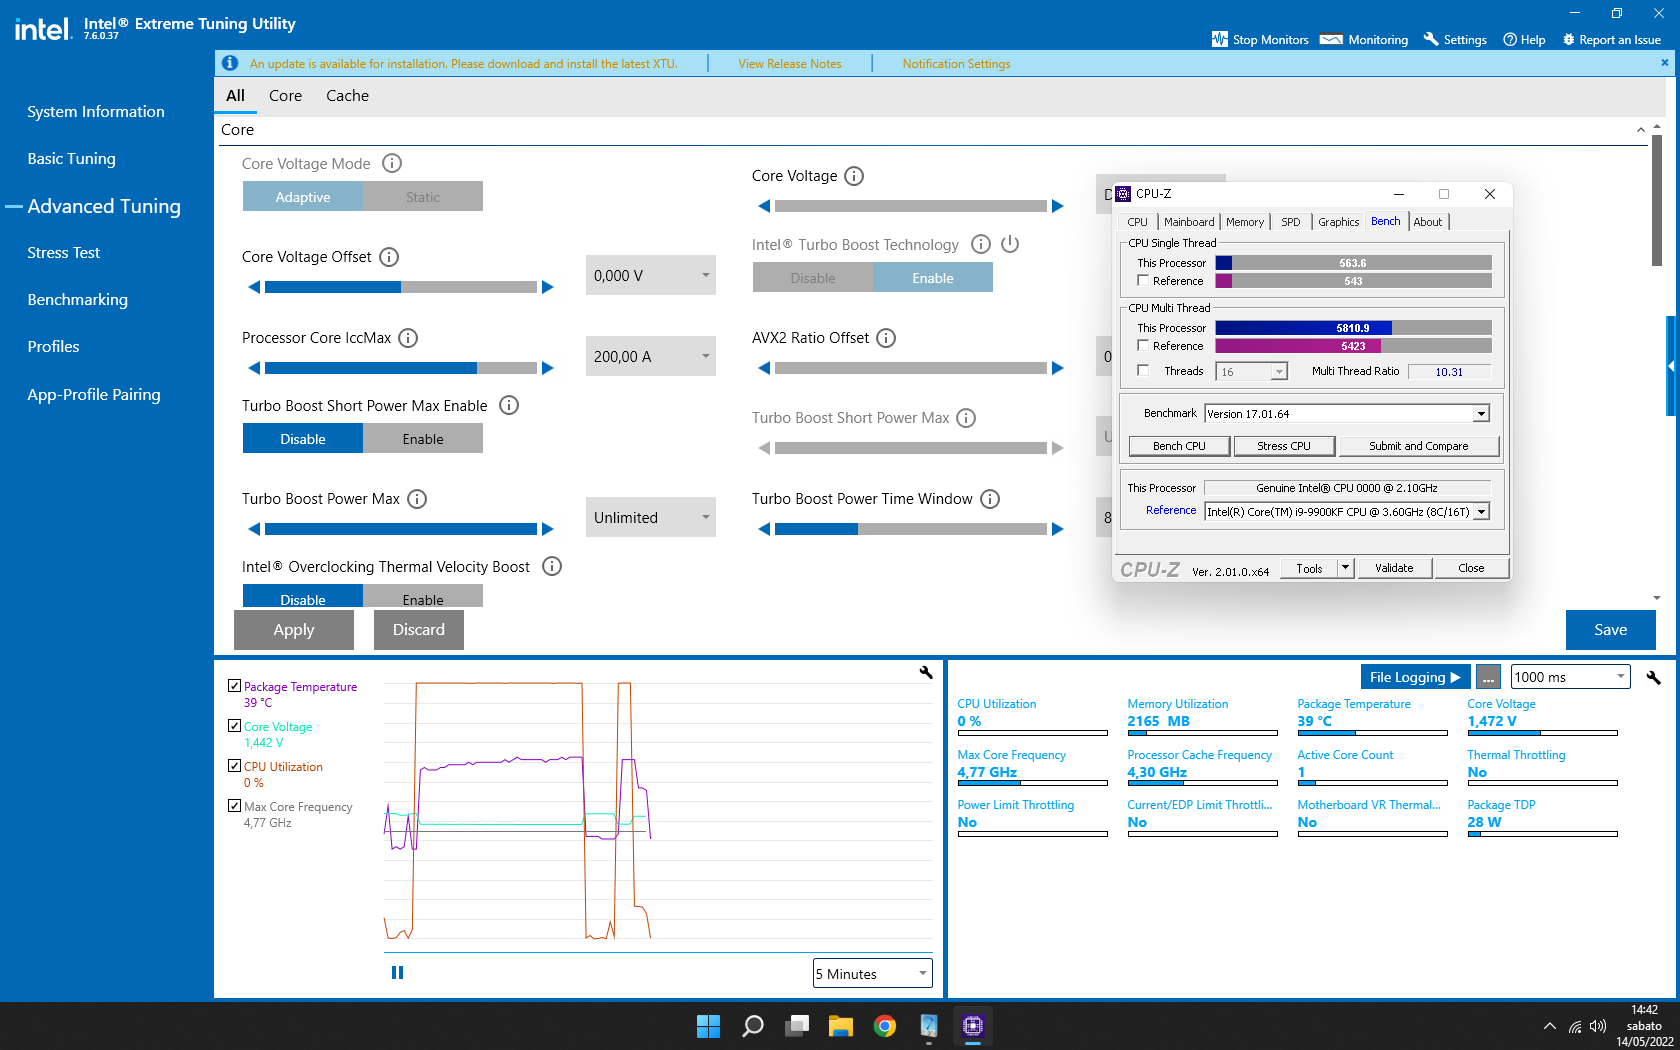Screen dimensions: 1680x1050
Task: Save the tuning profile
Action: click(1610, 630)
